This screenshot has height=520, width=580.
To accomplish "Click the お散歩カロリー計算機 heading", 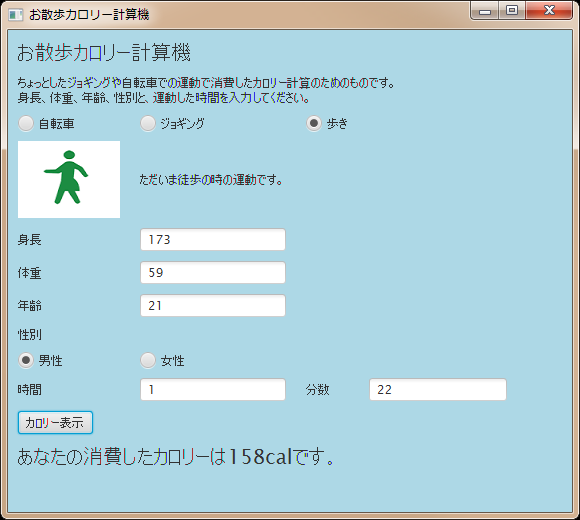I will point(104,53).
